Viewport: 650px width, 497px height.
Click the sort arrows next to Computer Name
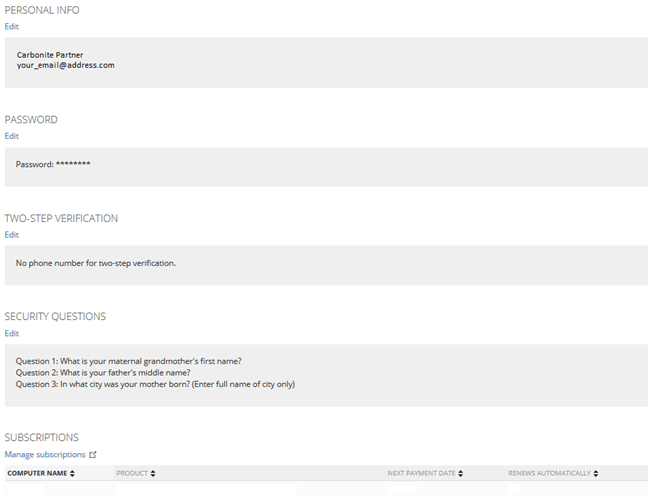(73, 473)
